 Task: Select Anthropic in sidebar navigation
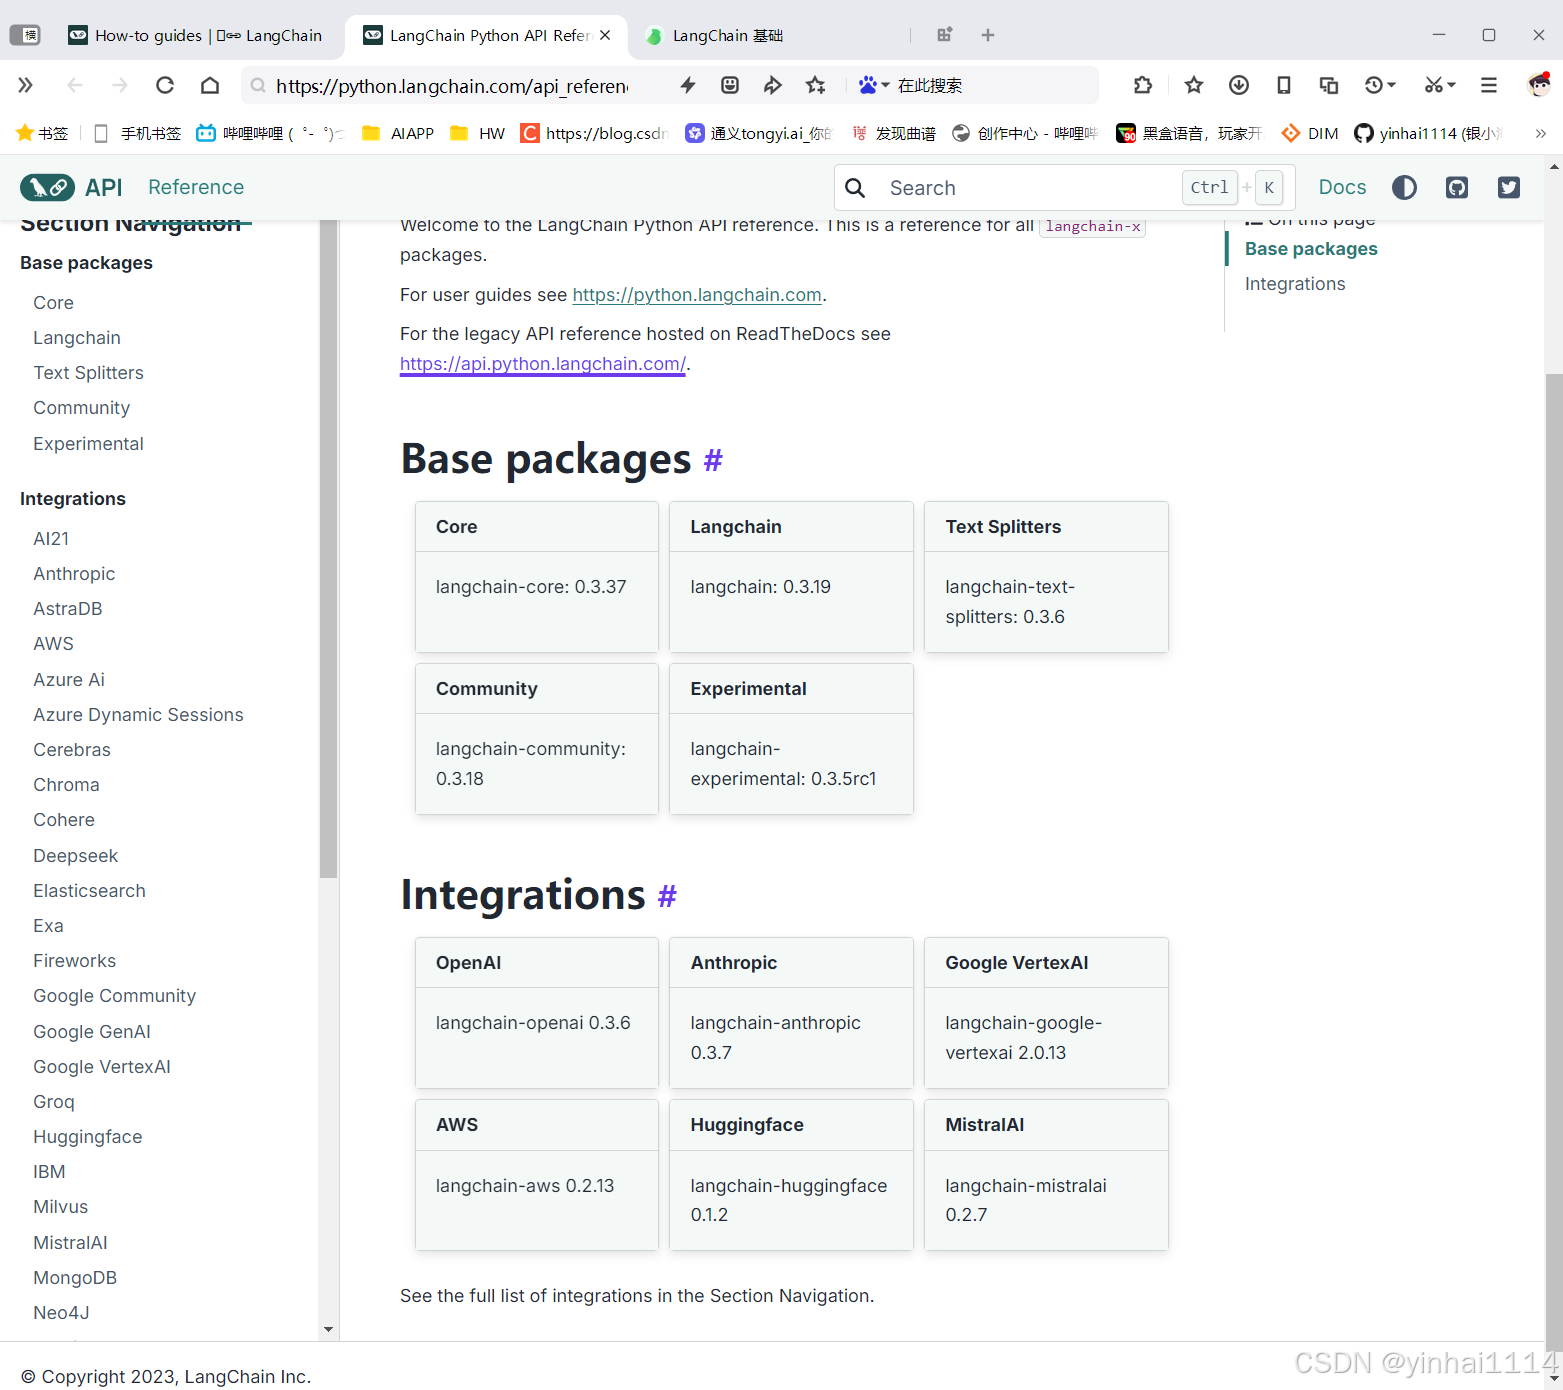coord(74,574)
